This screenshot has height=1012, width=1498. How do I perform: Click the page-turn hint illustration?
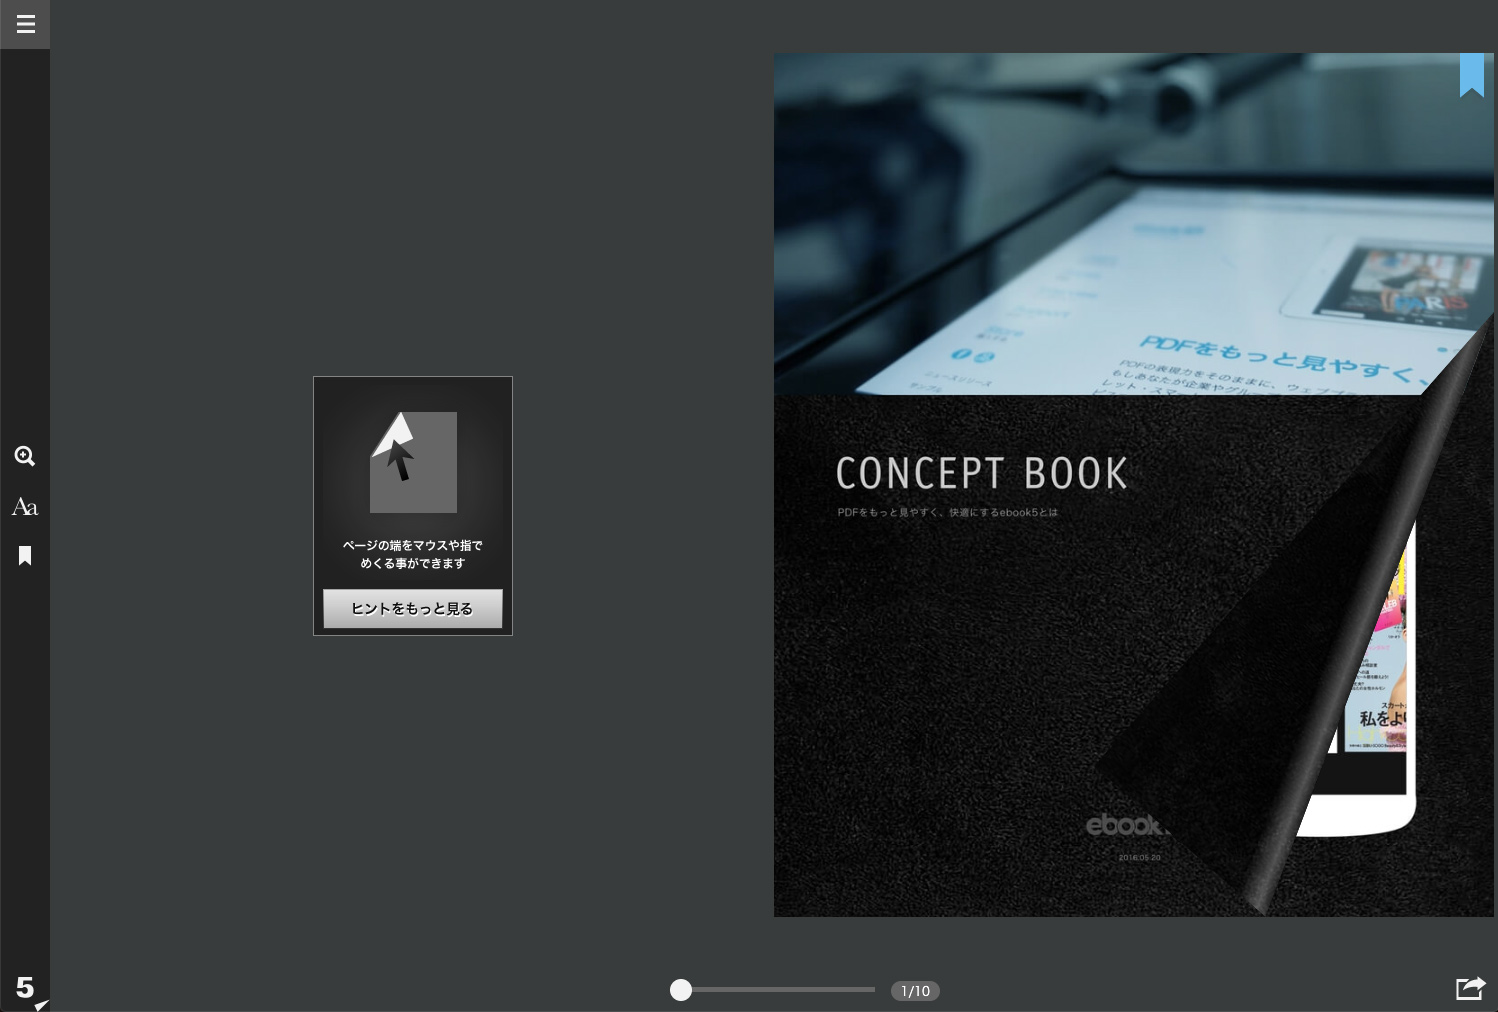[x=413, y=462]
